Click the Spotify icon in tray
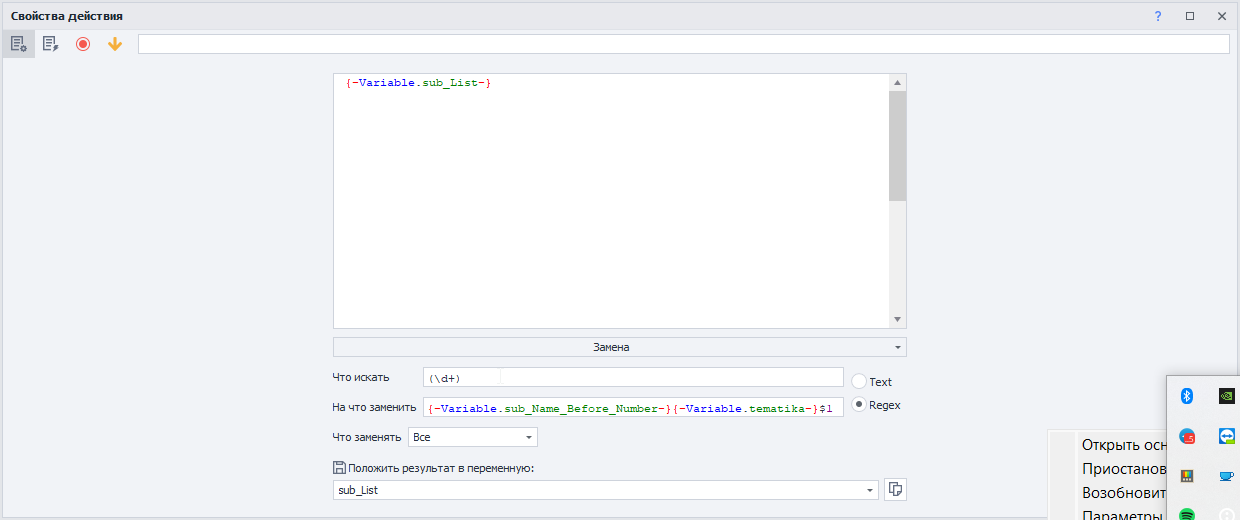The width and height of the screenshot is (1240, 520). pos(1187,514)
